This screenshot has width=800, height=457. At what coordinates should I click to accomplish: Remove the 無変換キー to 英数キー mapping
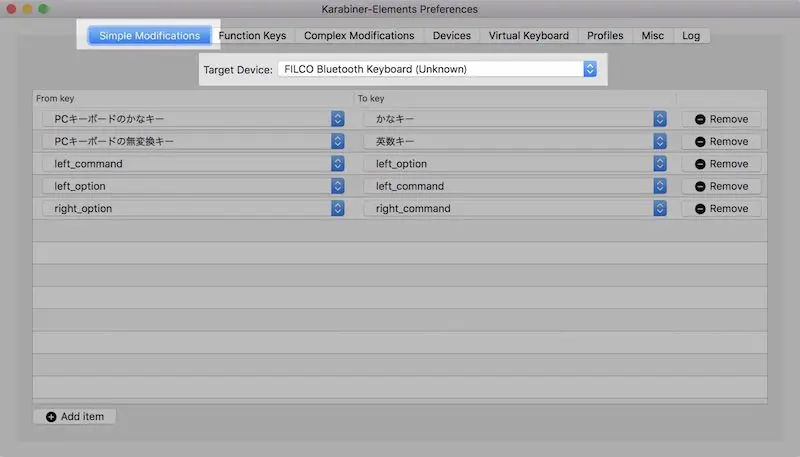pyautogui.click(x=721, y=141)
